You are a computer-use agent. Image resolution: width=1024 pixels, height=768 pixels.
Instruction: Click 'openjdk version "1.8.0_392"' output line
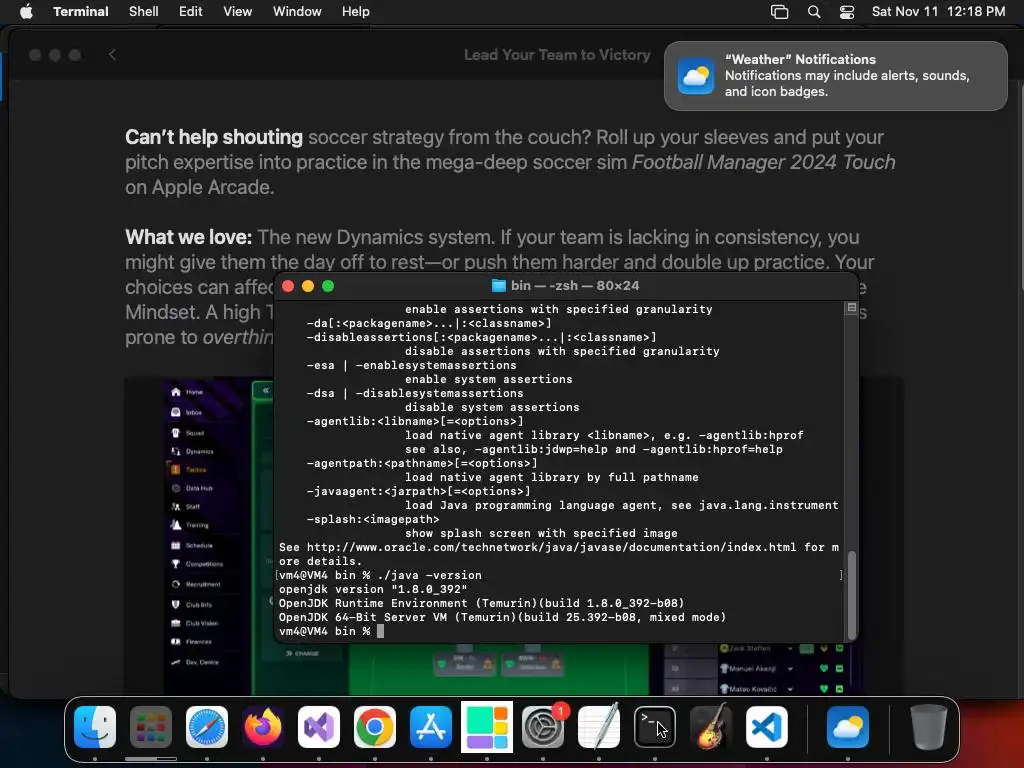point(373,589)
